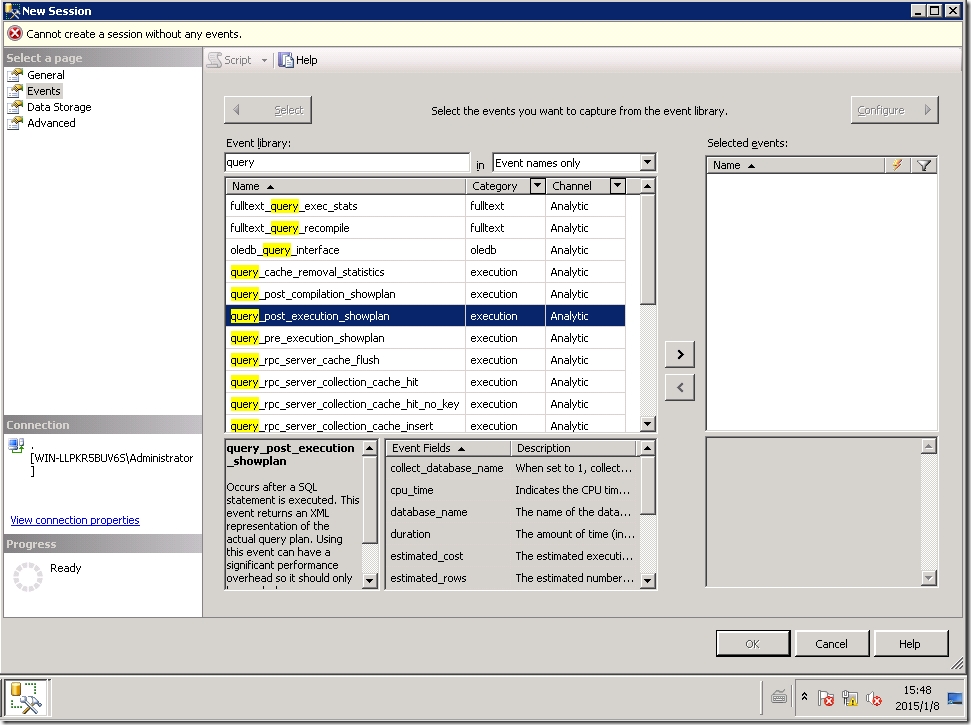Click event library scroll down arrow

tap(648, 424)
